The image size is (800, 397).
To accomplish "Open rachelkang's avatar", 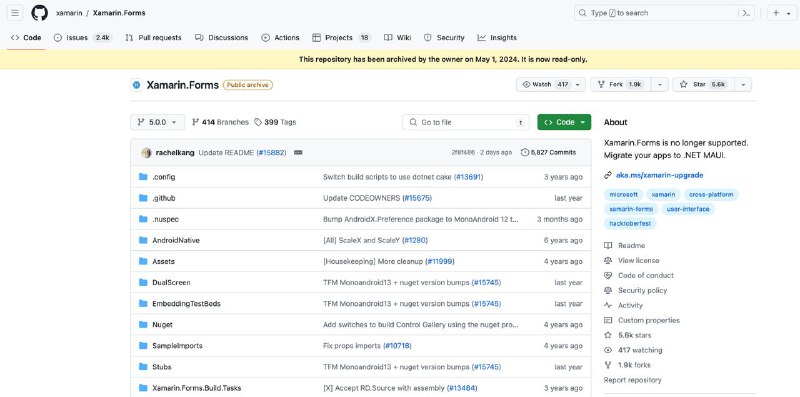I will tap(146, 153).
